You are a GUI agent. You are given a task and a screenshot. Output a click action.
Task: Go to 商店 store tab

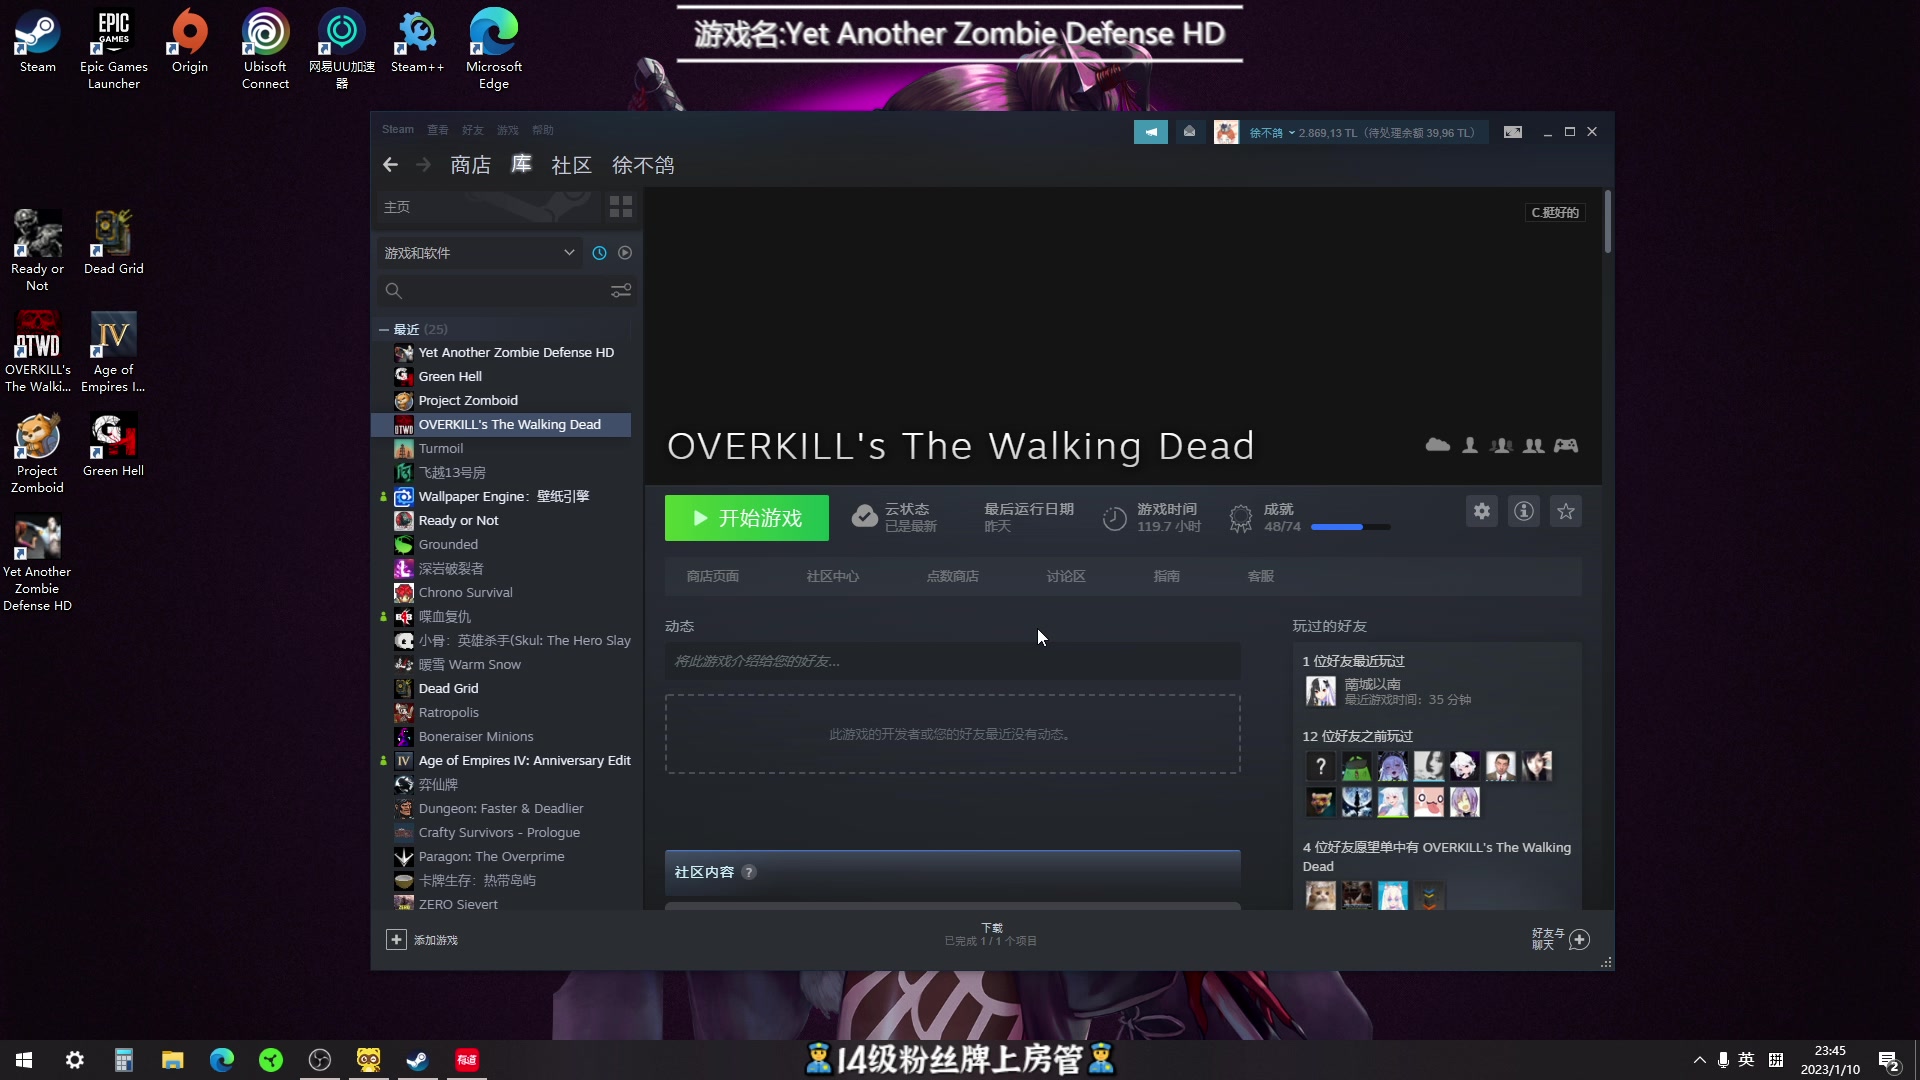[470, 165]
